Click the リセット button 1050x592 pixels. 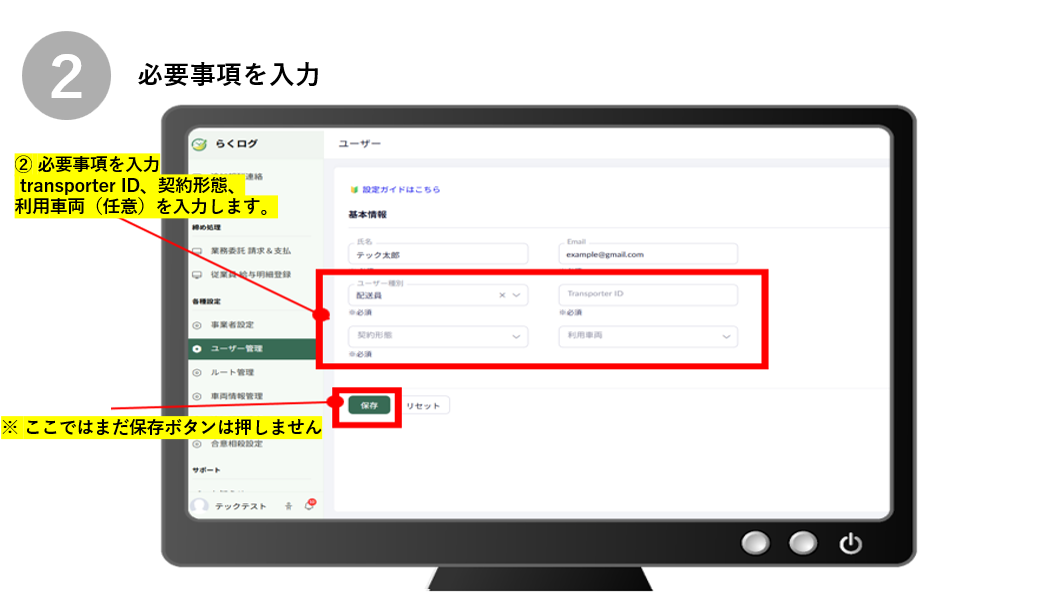(422, 406)
